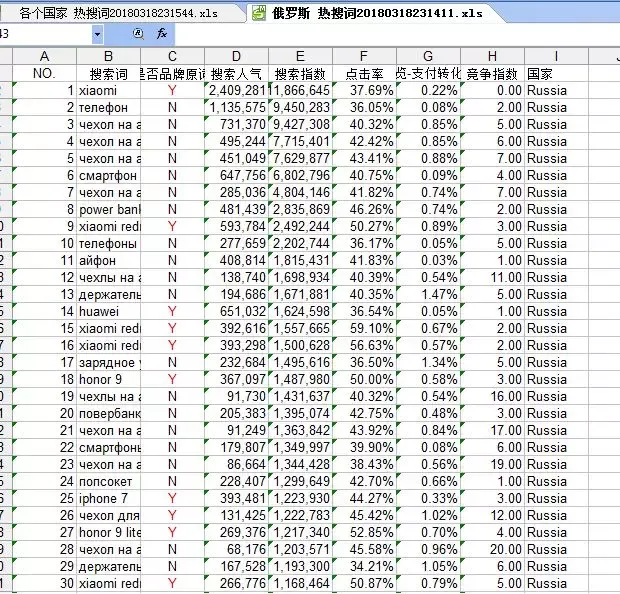
Task: Select the айфон keyword cell
Action: [109, 260]
